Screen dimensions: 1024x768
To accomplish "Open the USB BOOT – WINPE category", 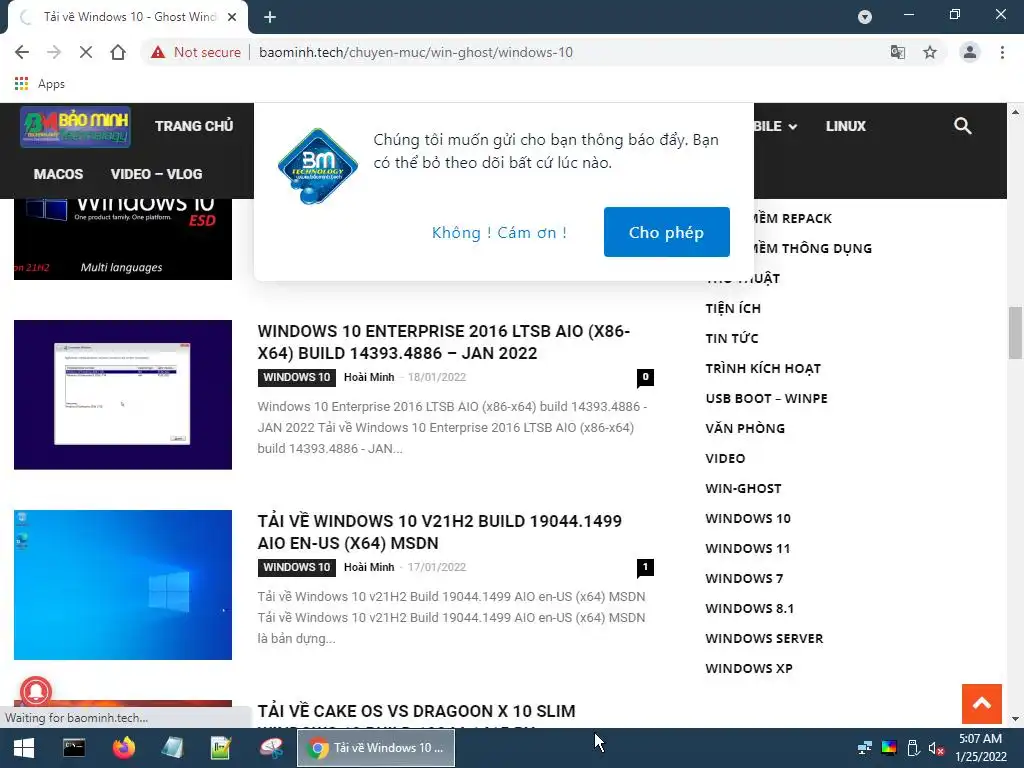I will pyautogui.click(x=767, y=398).
